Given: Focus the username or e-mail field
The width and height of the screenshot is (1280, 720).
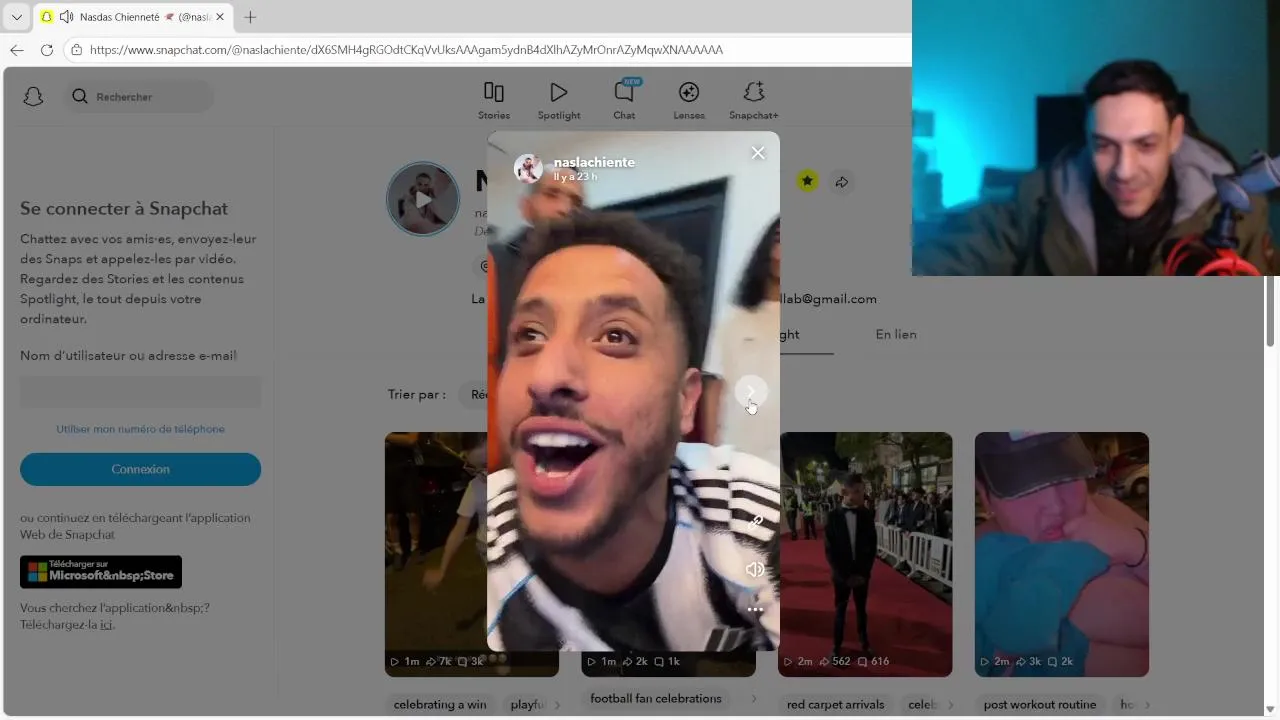Looking at the screenshot, I should [x=140, y=391].
